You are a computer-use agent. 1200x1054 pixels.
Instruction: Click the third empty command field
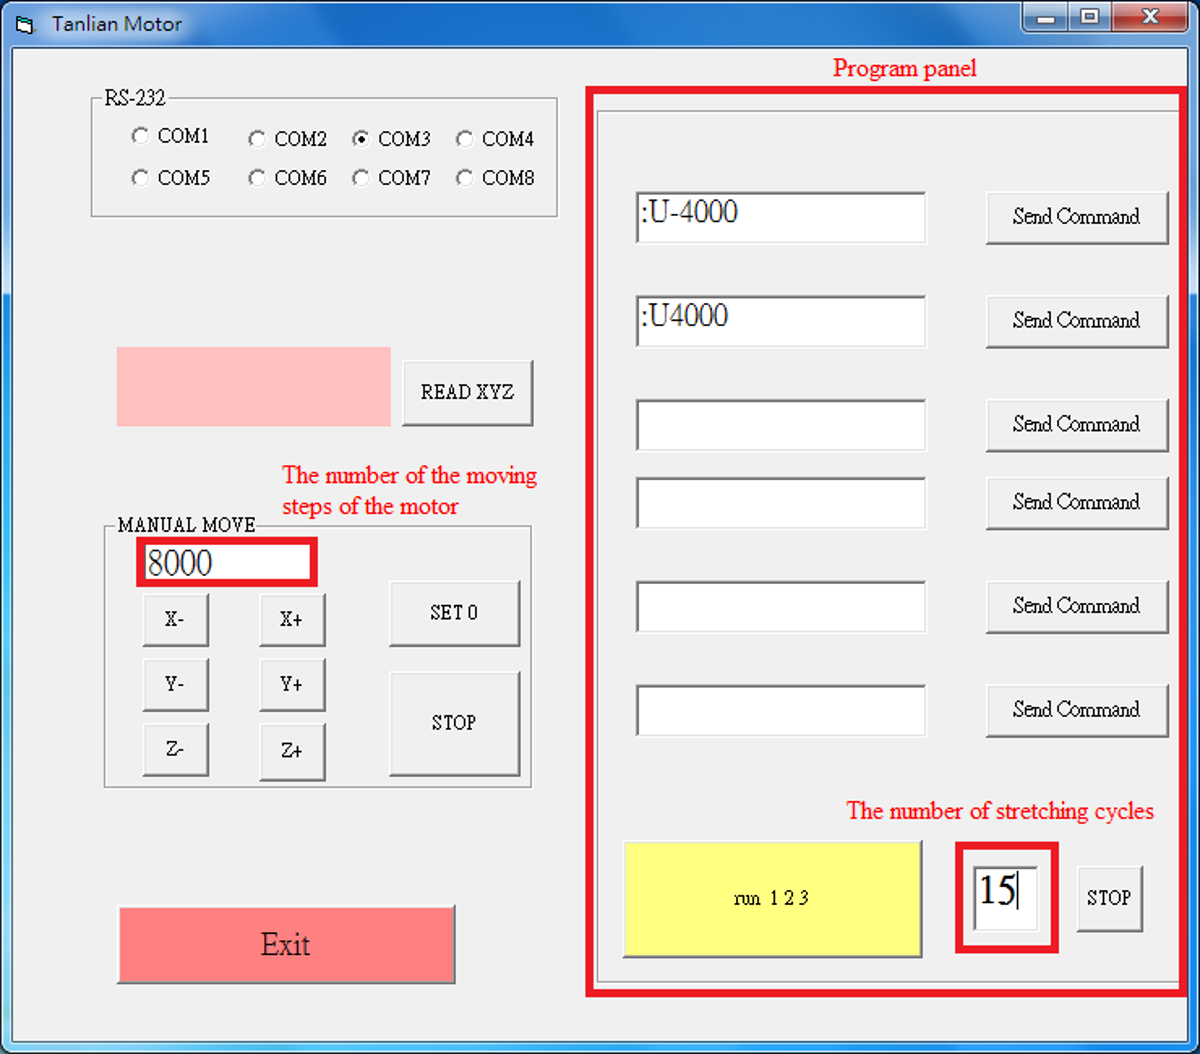click(x=781, y=425)
